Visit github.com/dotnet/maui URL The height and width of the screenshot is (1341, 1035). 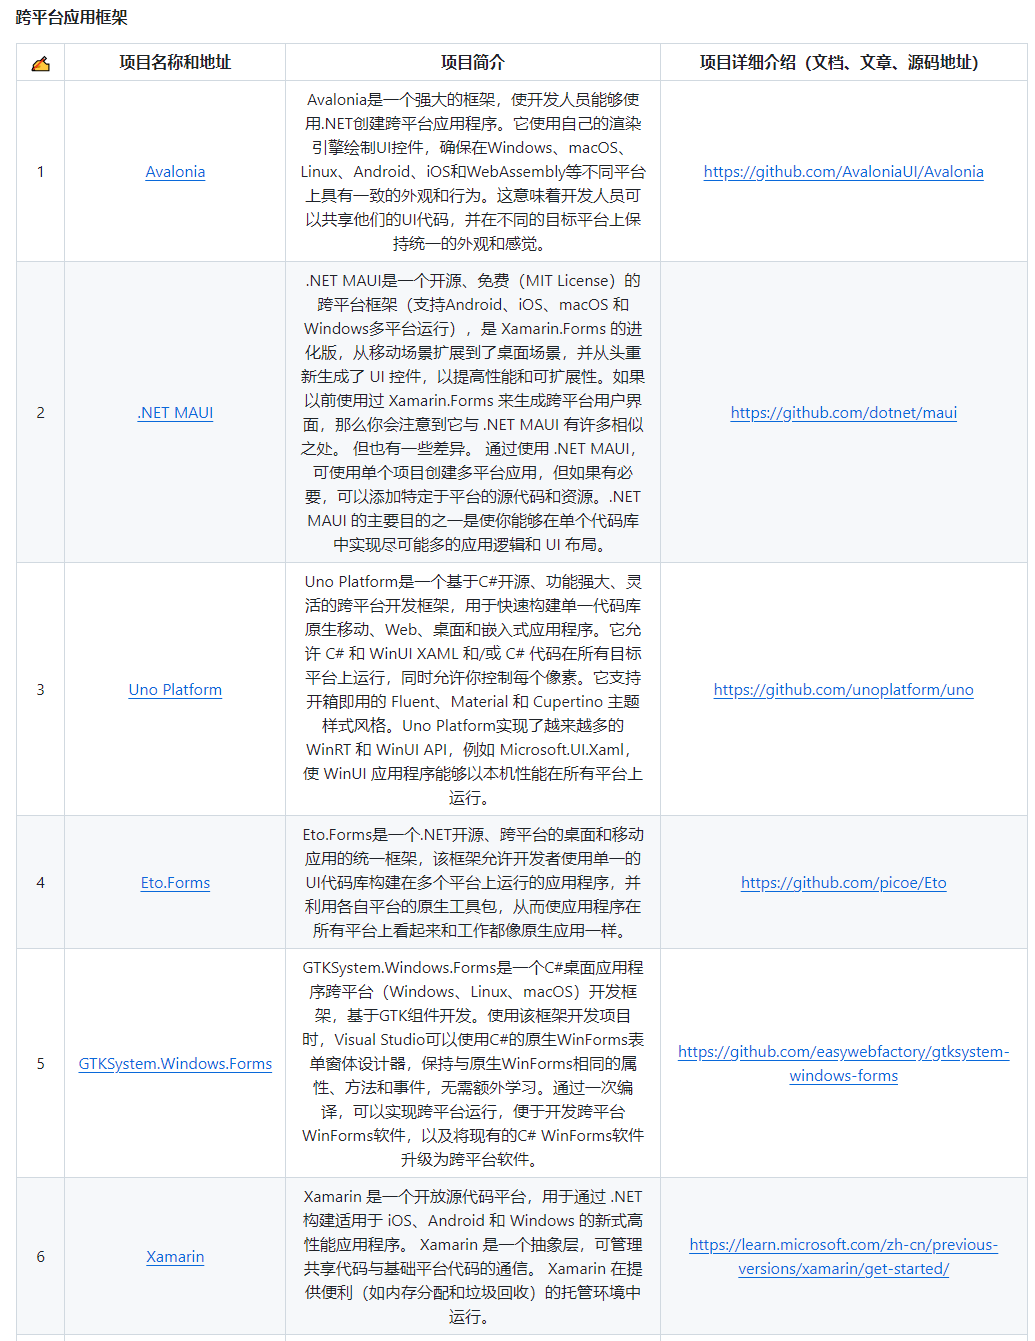[x=843, y=413]
